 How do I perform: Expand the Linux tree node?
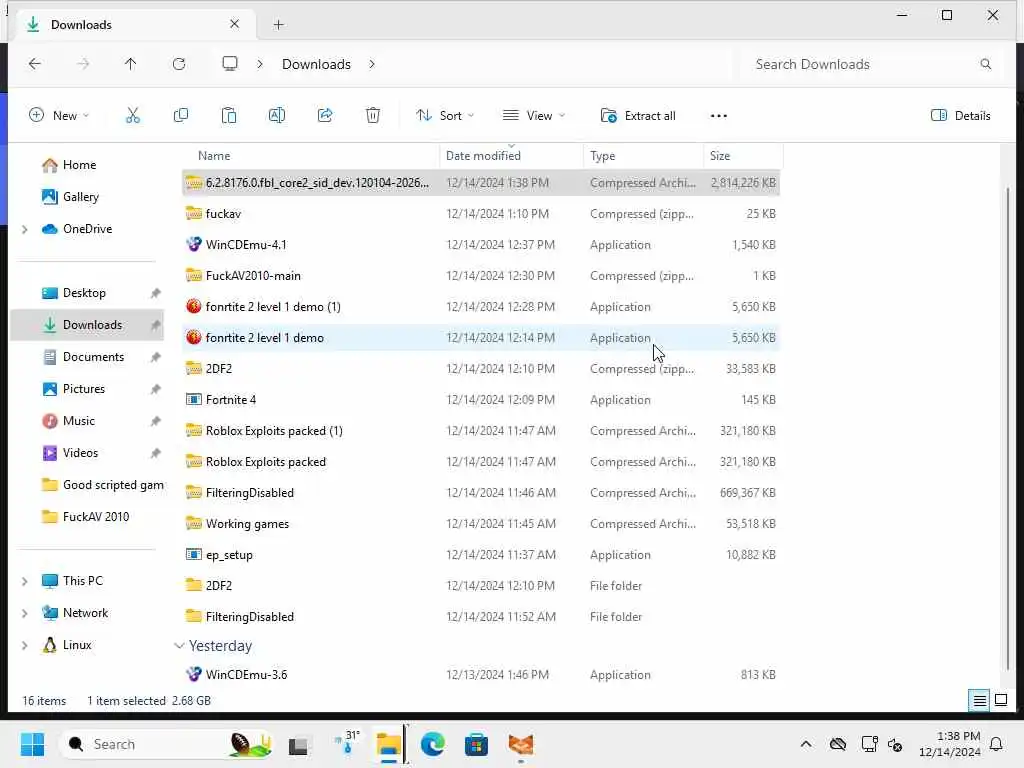click(24, 645)
